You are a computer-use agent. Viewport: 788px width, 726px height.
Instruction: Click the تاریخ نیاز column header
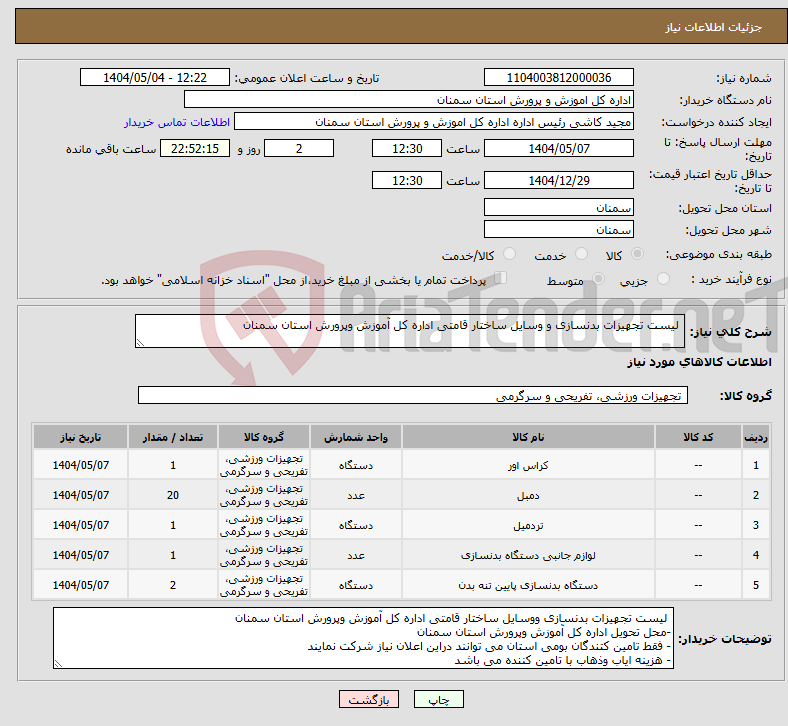[80, 437]
